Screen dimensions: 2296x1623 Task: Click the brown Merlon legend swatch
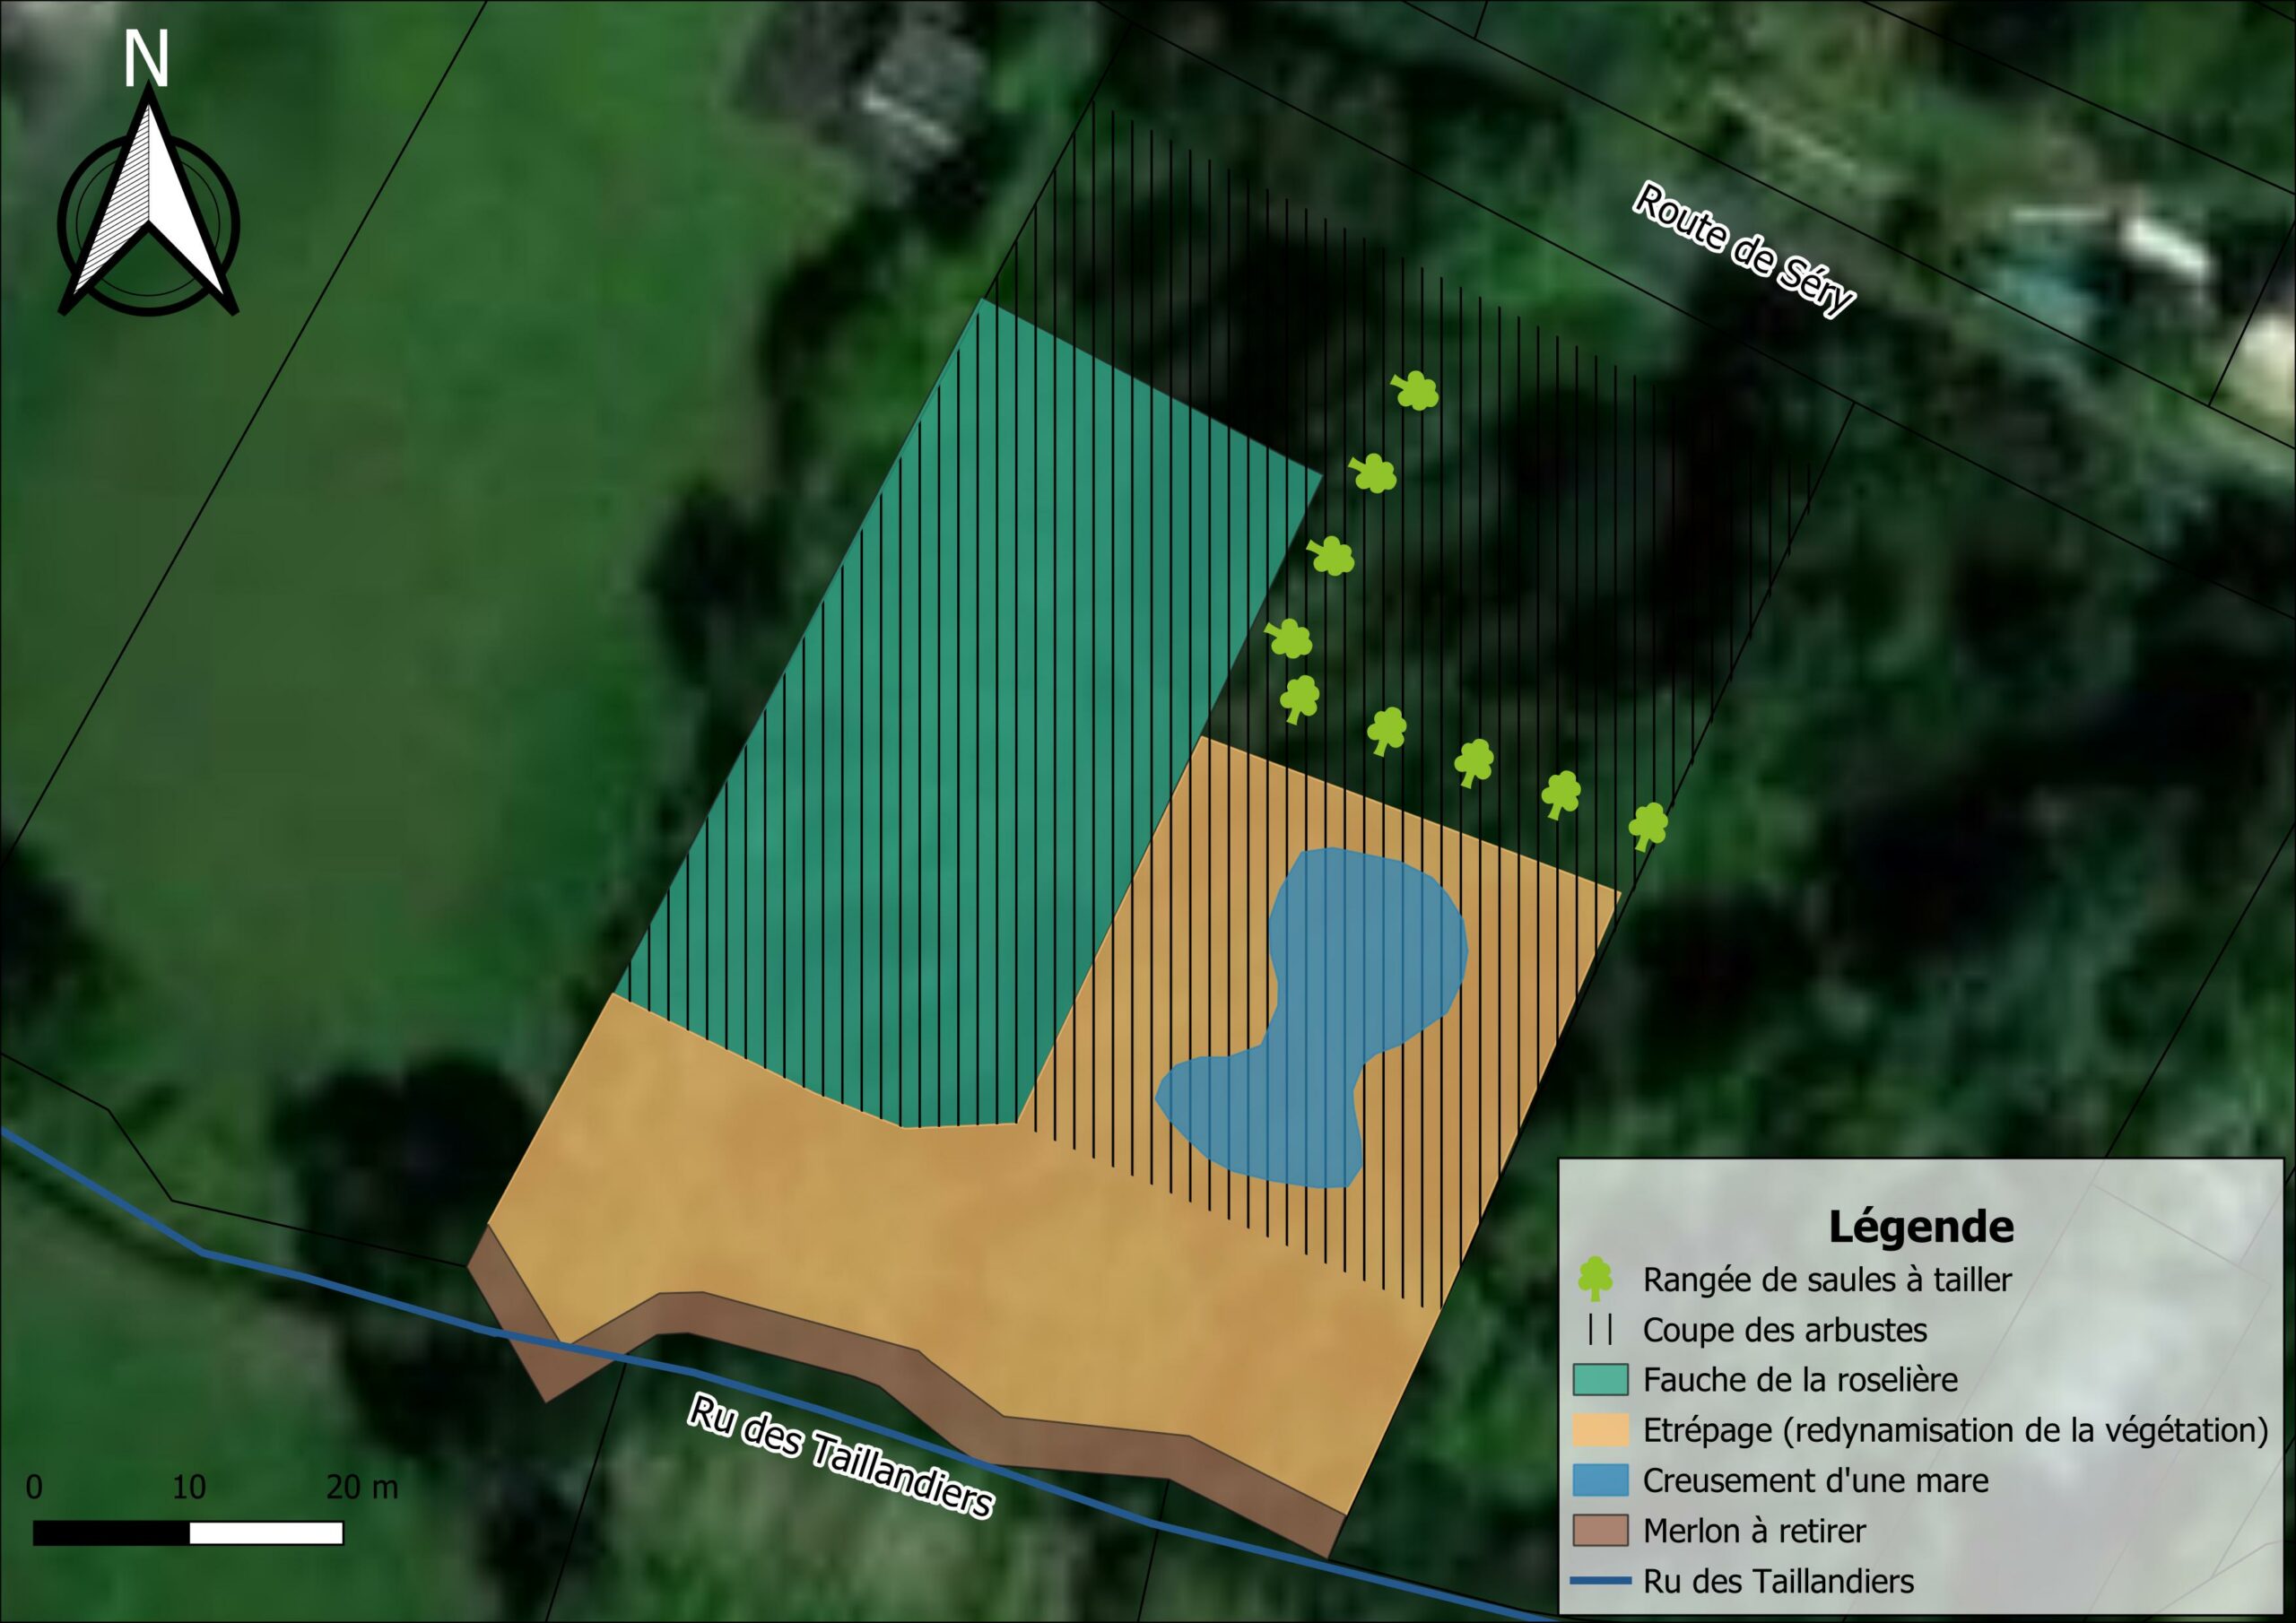pyautogui.click(x=1600, y=1530)
